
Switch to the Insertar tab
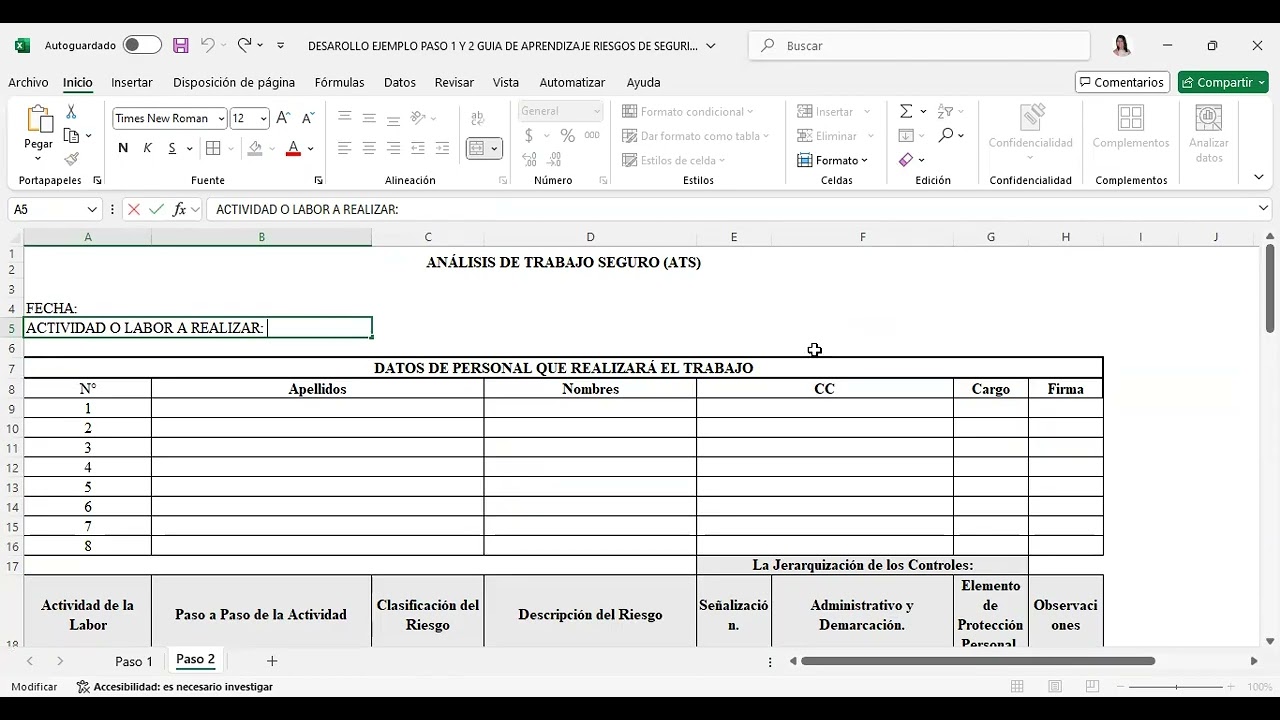(x=132, y=82)
